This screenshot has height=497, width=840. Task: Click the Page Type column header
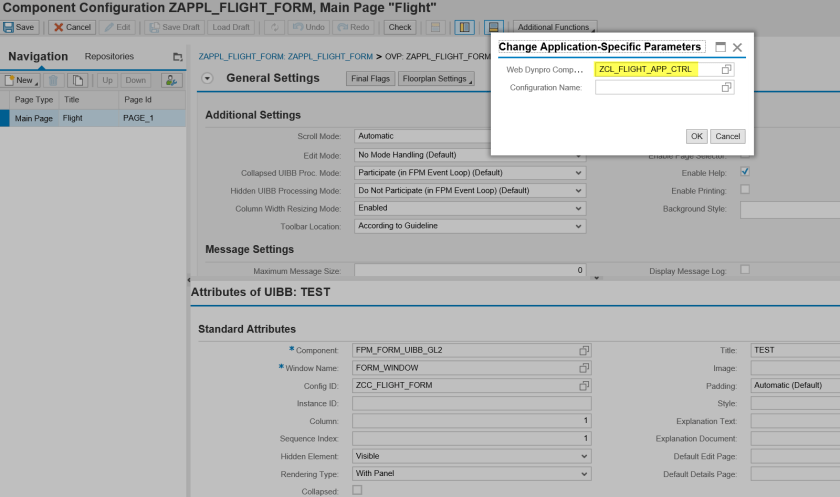pos(34,100)
